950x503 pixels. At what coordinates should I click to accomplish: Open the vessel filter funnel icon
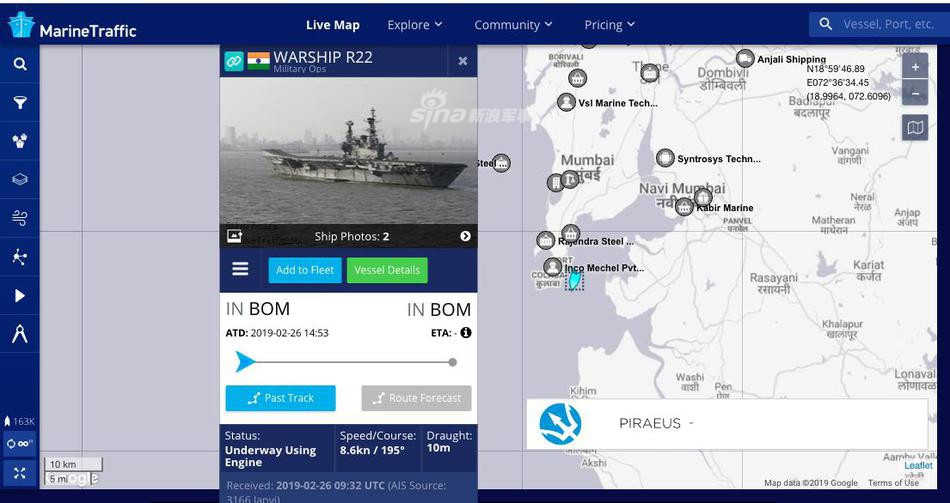(19, 102)
